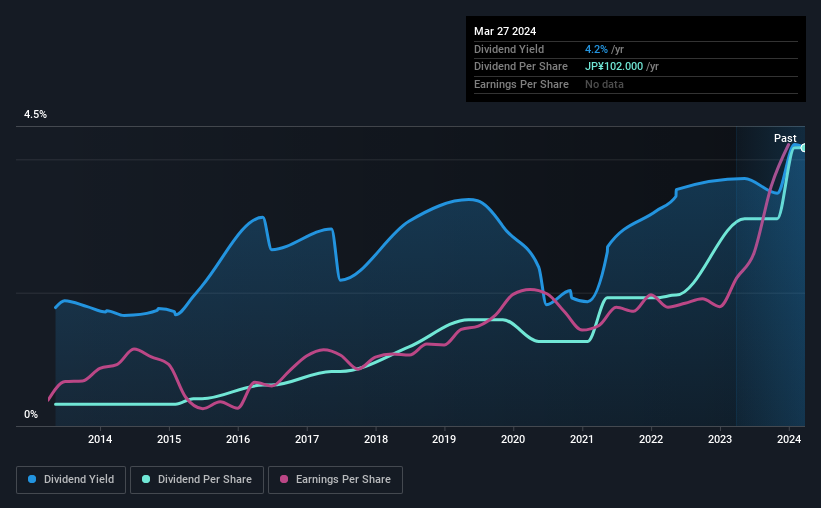This screenshot has width=821, height=508.
Task: Select the 2019 year label on axis
Action: [x=444, y=439]
